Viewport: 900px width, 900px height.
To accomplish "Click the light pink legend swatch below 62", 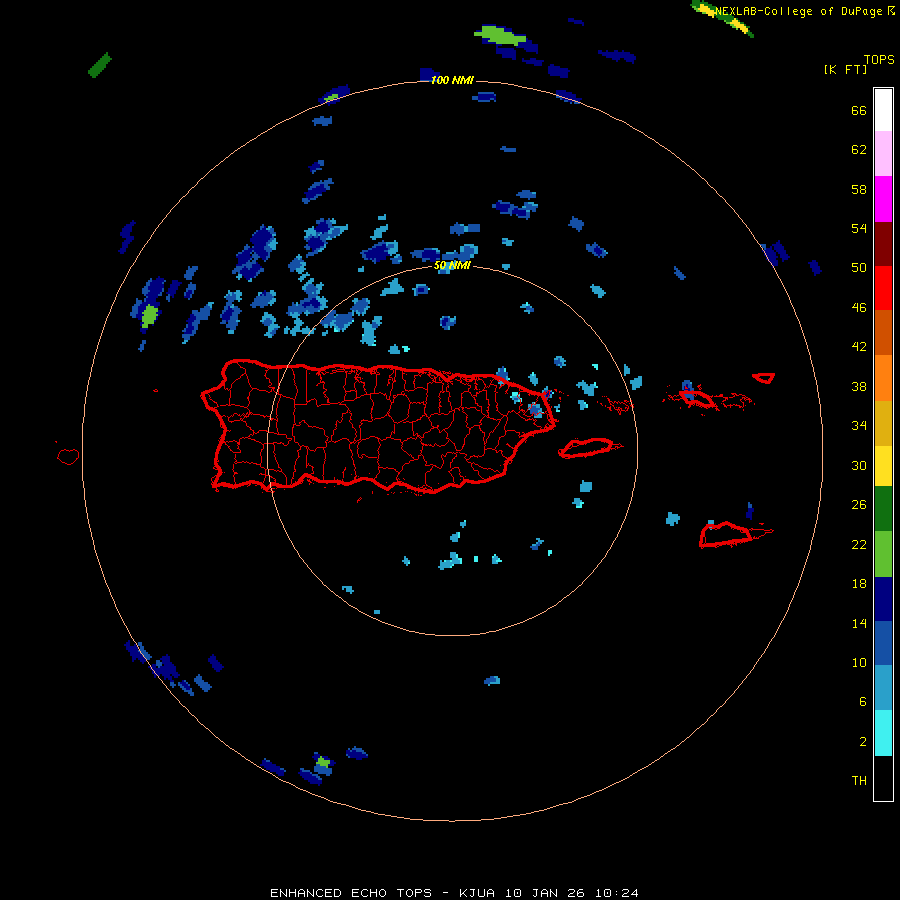I will [x=883, y=153].
